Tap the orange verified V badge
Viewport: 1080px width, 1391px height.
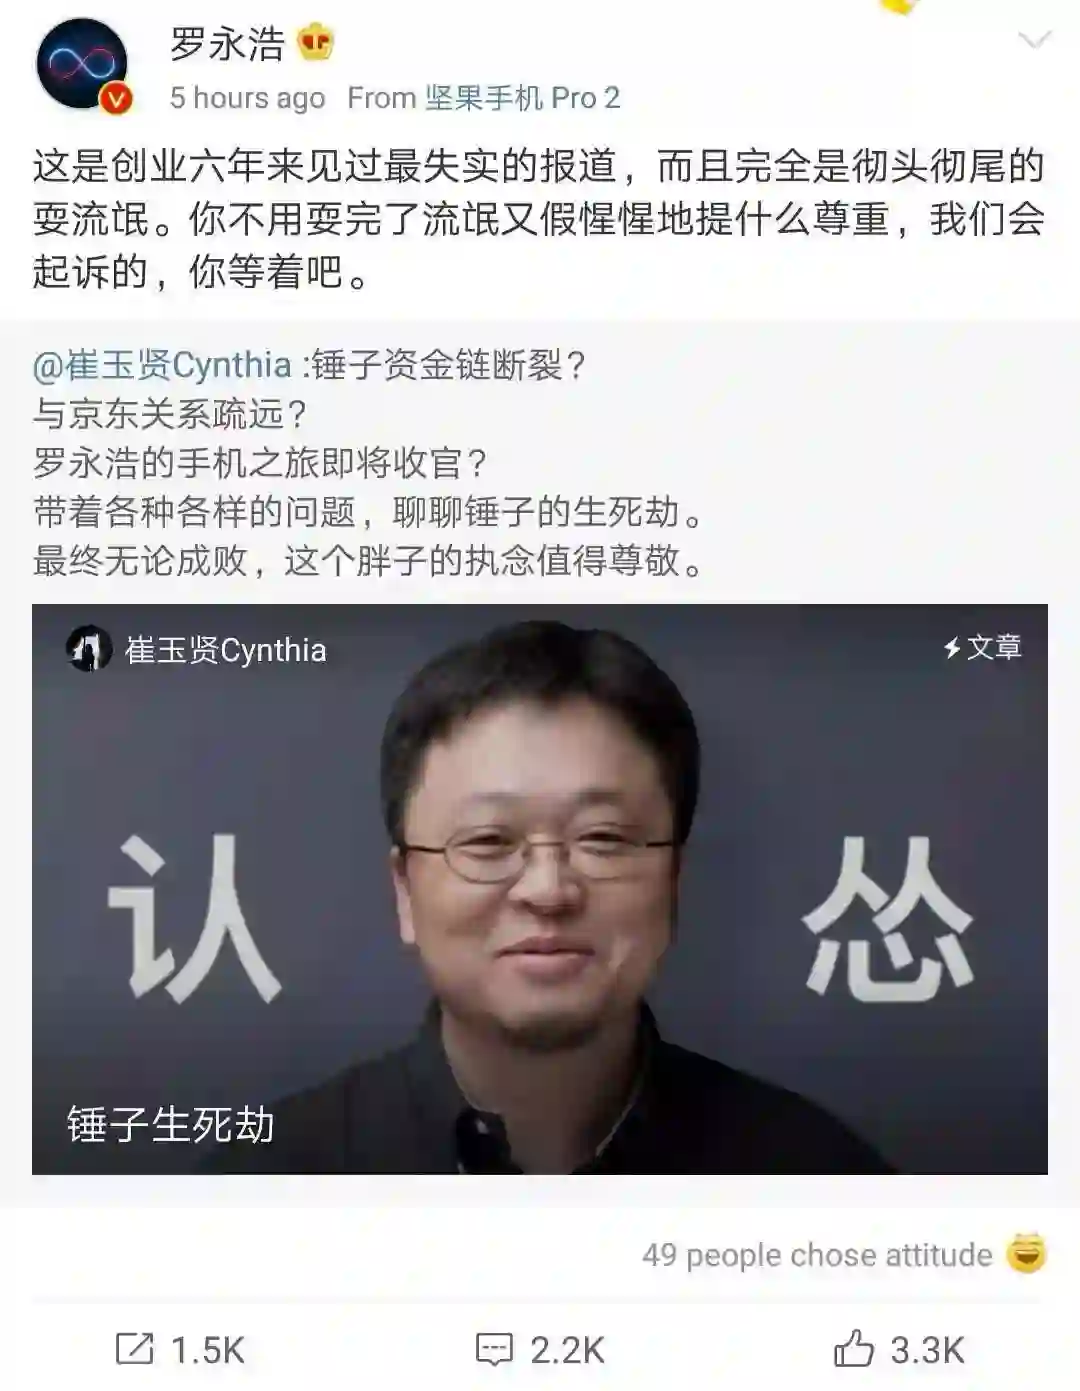[x=116, y=98]
